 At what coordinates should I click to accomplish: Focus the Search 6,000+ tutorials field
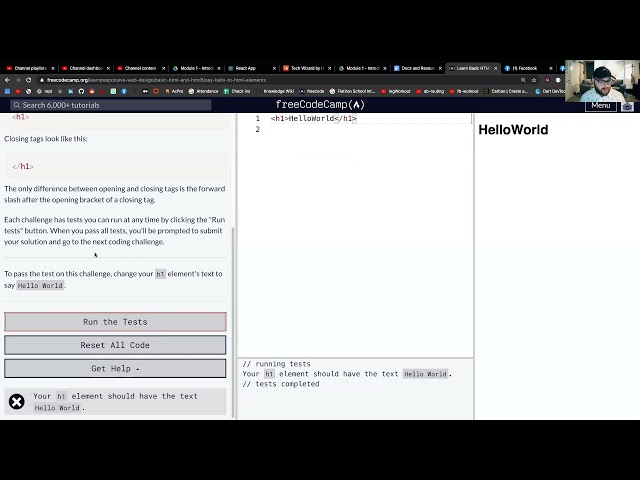(111, 105)
